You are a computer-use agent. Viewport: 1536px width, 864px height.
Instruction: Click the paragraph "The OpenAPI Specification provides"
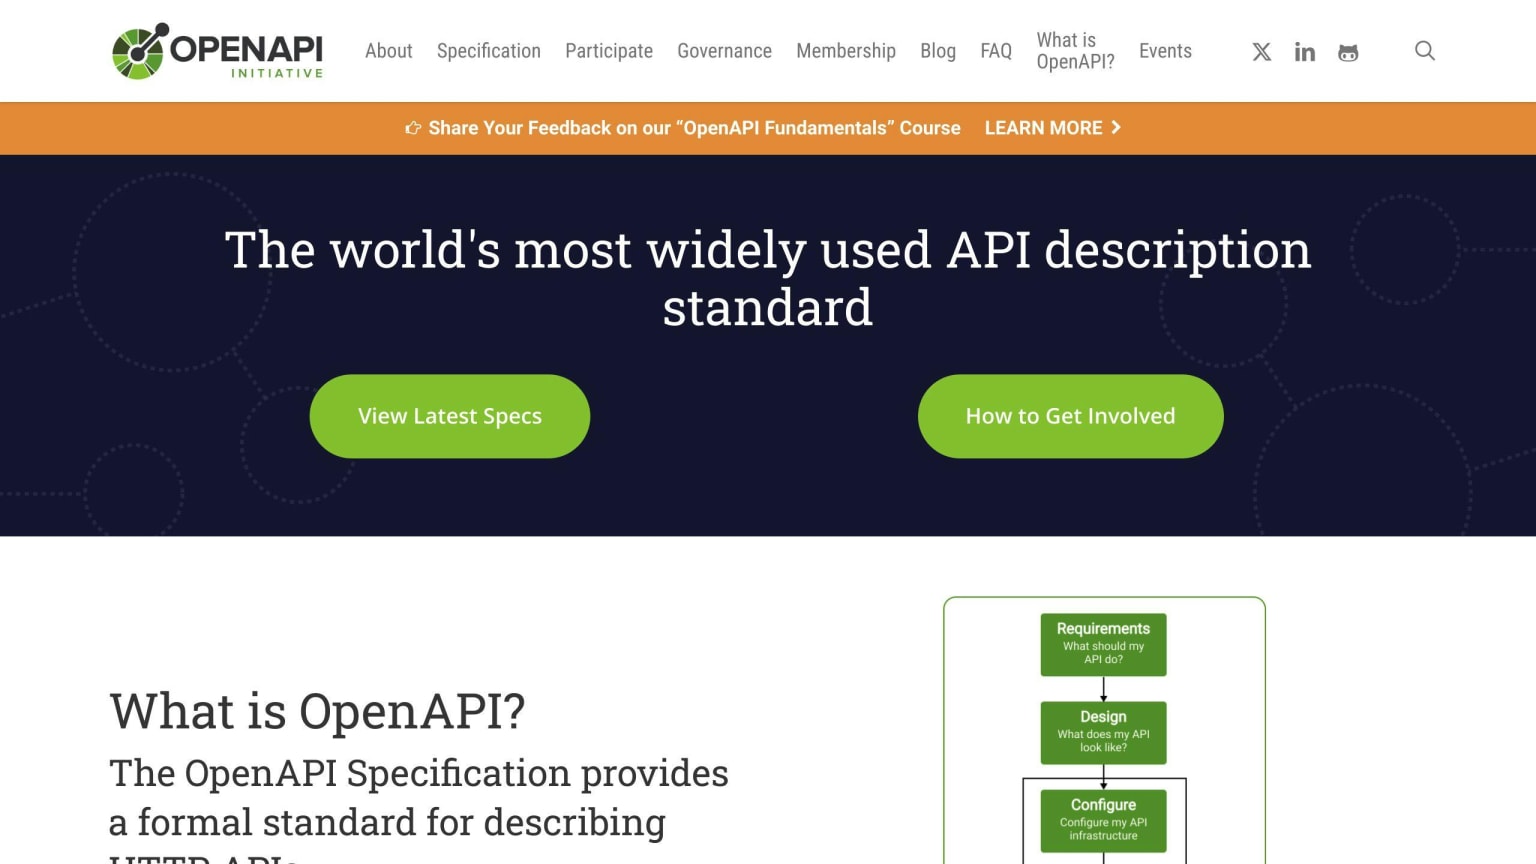tap(419, 773)
